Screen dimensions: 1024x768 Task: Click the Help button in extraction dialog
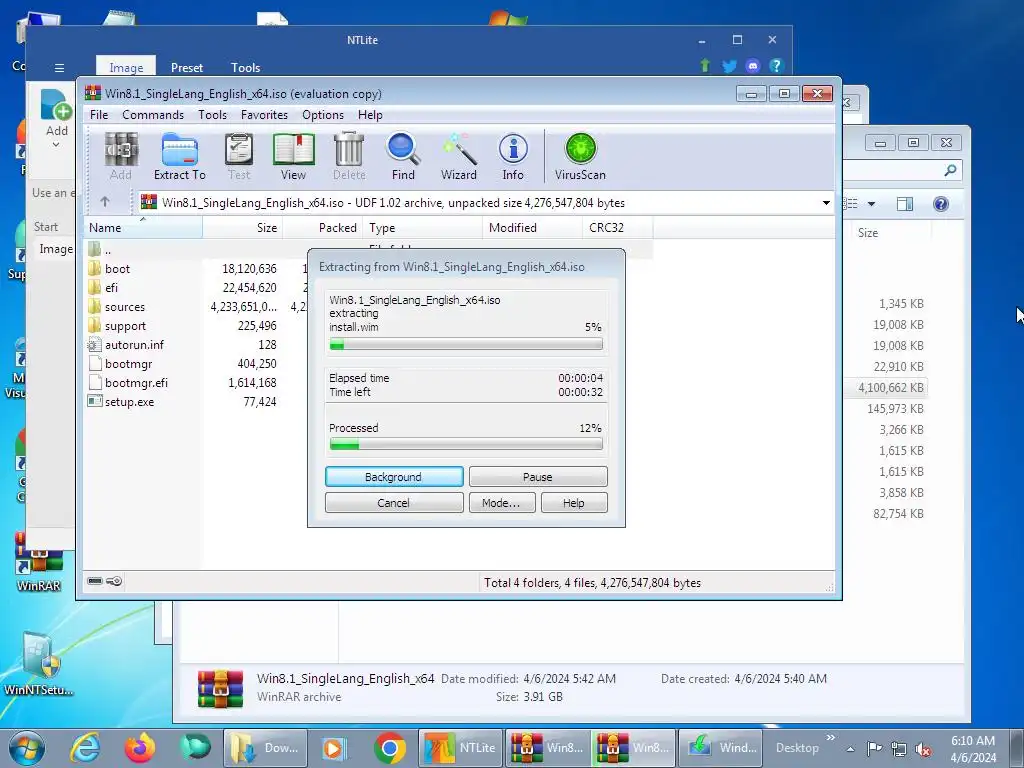[574, 503]
